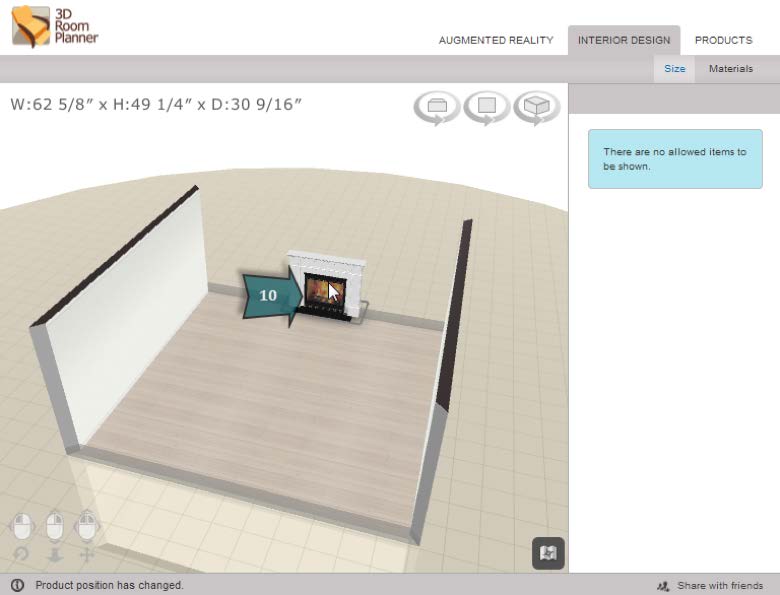Switch to the front square view icon
This screenshot has height=595, width=780.
pos(487,107)
